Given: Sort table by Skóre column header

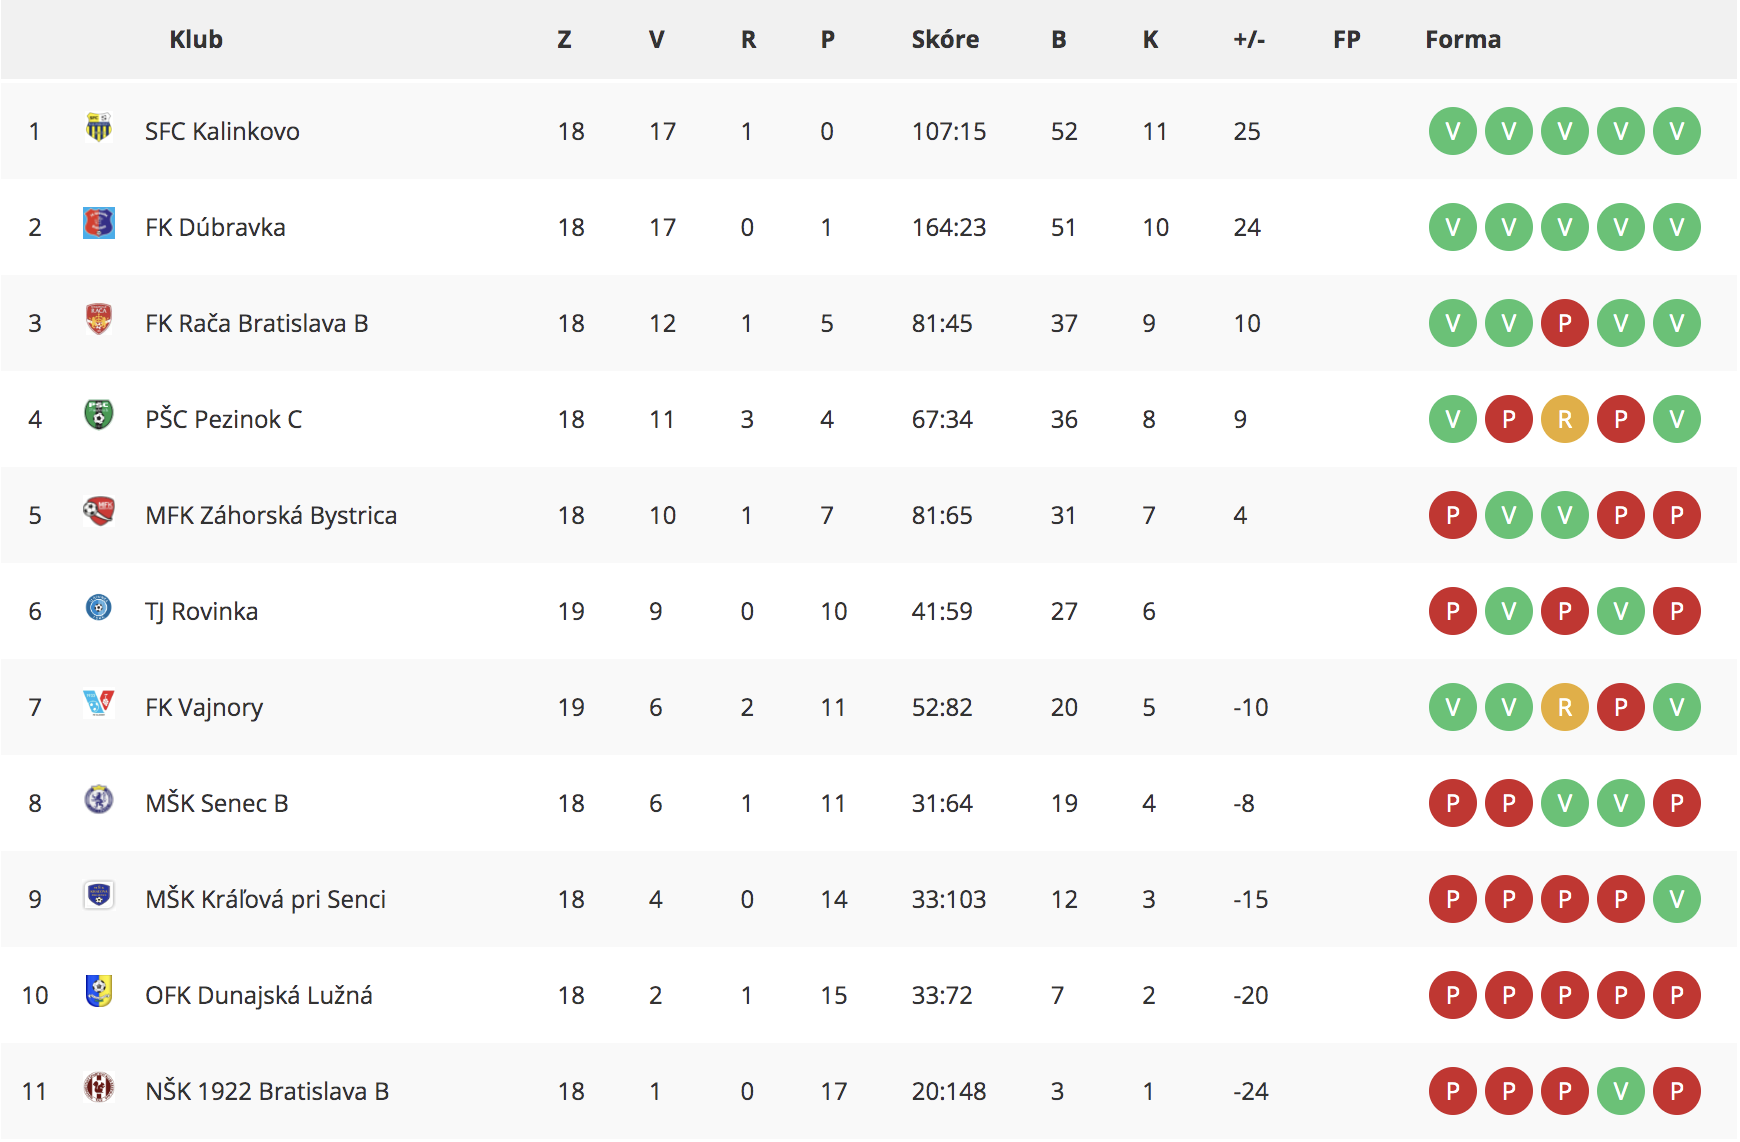Looking at the screenshot, I should pyautogui.click(x=945, y=39).
